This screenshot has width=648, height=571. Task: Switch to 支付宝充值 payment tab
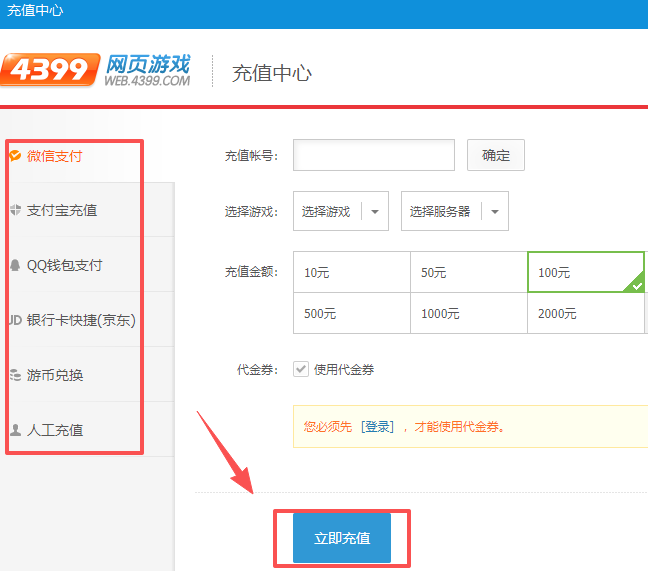pyautogui.click(x=62, y=210)
